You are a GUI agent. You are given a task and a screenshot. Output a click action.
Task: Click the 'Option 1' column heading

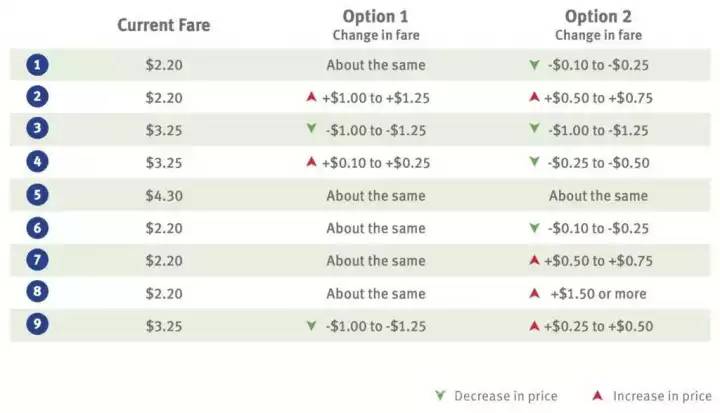pyautogui.click(x=375, y=17)
